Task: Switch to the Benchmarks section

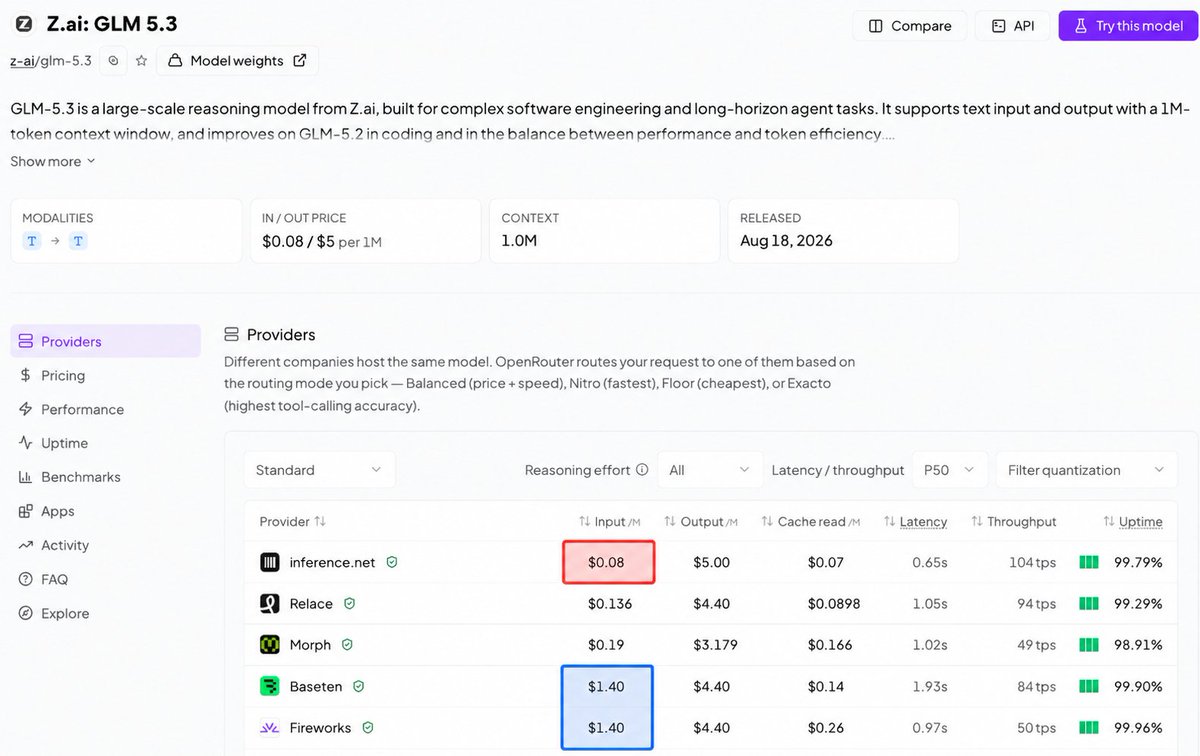Action: click(x=69, y=477)
